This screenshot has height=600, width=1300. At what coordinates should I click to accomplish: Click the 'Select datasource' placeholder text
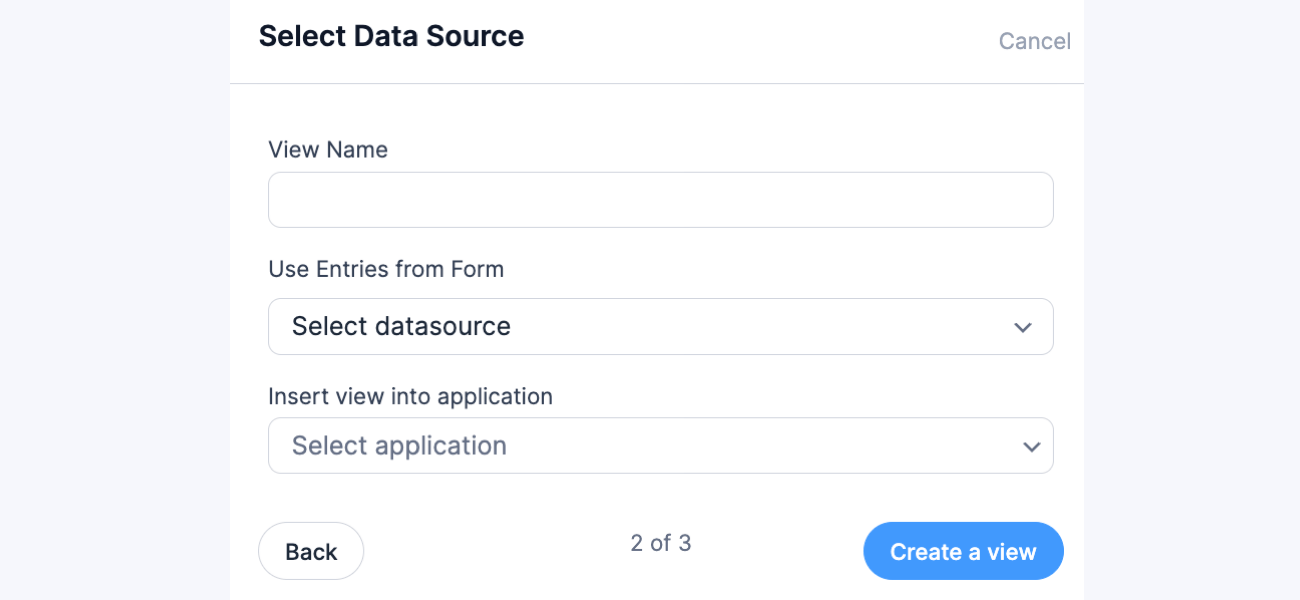coord(401,327)
